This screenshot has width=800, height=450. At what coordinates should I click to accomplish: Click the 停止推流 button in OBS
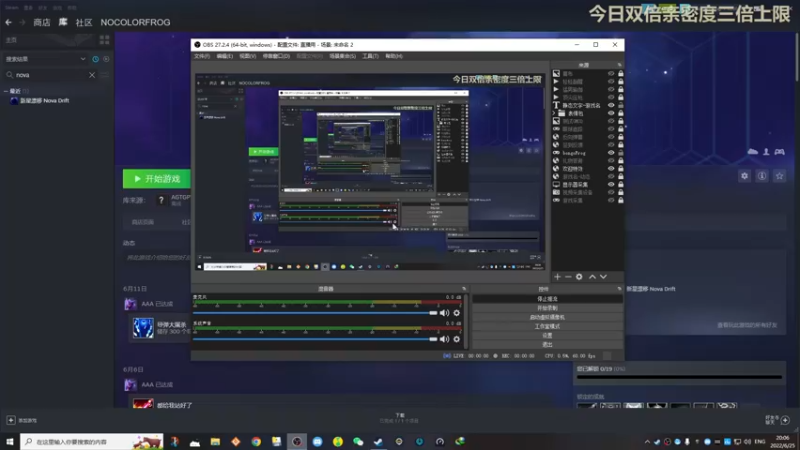tap(547, 299)
